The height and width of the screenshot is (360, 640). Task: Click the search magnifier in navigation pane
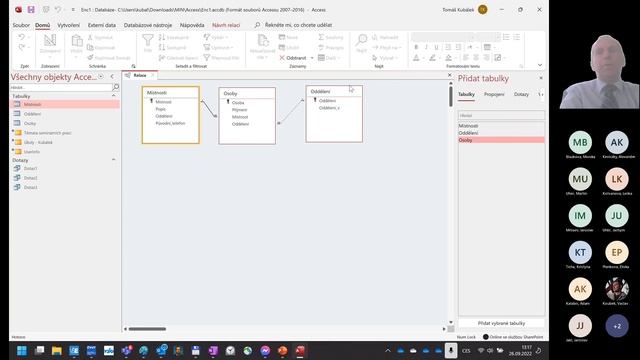tap(116, 87)
